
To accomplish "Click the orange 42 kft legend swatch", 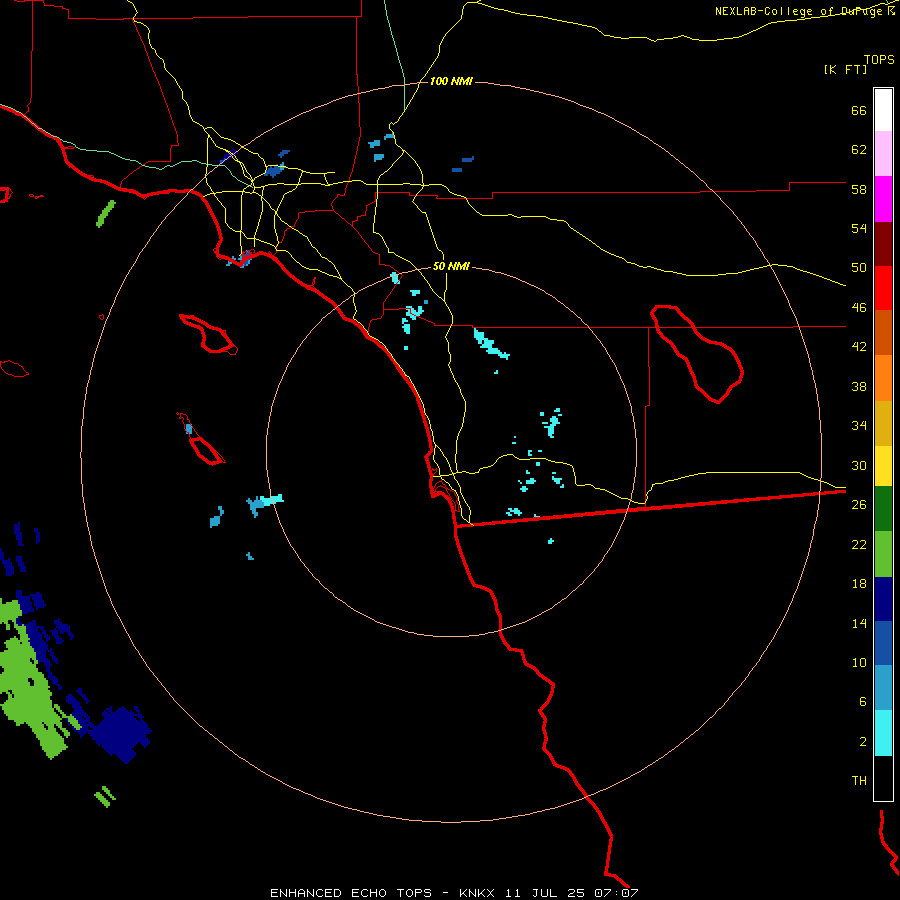I will [883, 378].
